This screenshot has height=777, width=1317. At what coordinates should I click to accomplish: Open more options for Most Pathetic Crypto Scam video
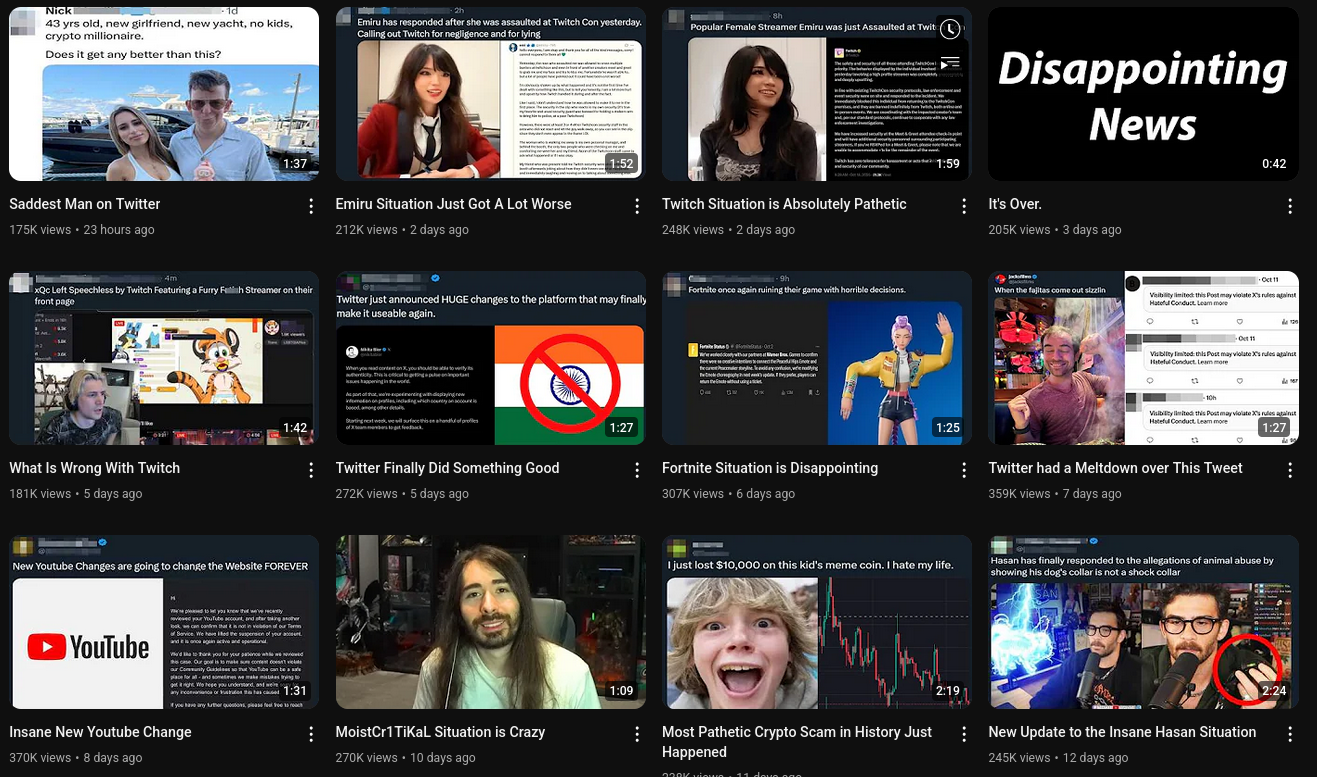coord(964,734)
